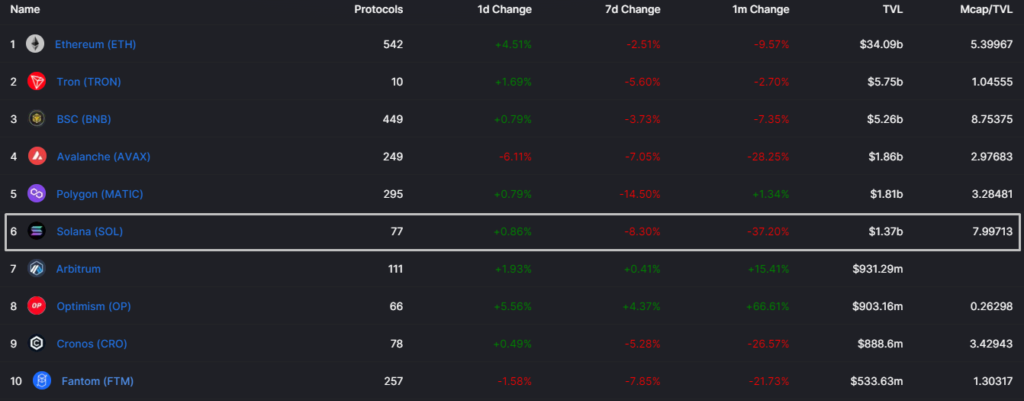Click the Optimism logo icon
Screen dimensions: 1024x401
(x=37, y=306)
